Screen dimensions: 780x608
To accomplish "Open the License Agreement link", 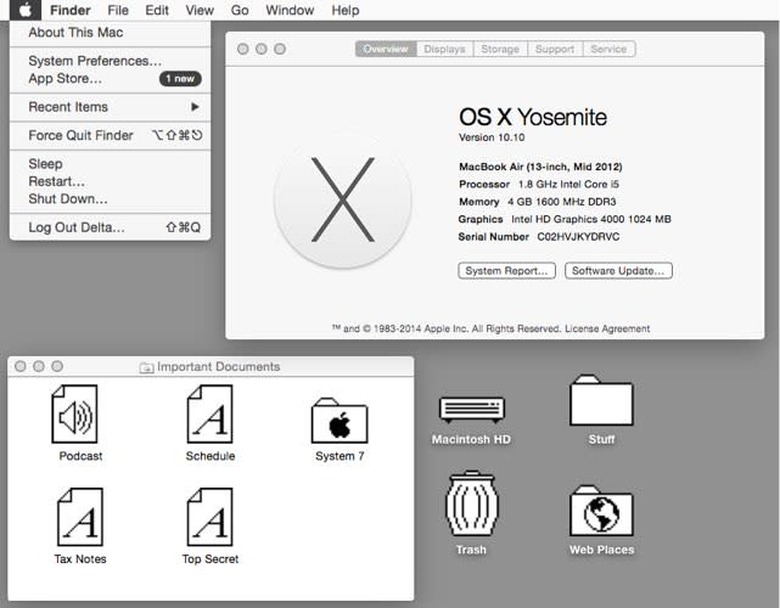I will pos(607,329).
